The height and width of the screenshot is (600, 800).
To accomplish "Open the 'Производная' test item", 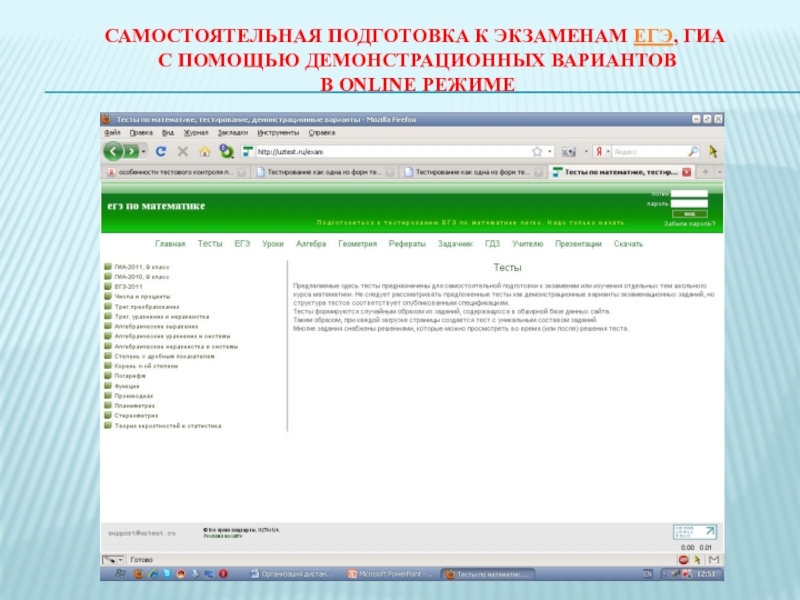I will (134, 396).
